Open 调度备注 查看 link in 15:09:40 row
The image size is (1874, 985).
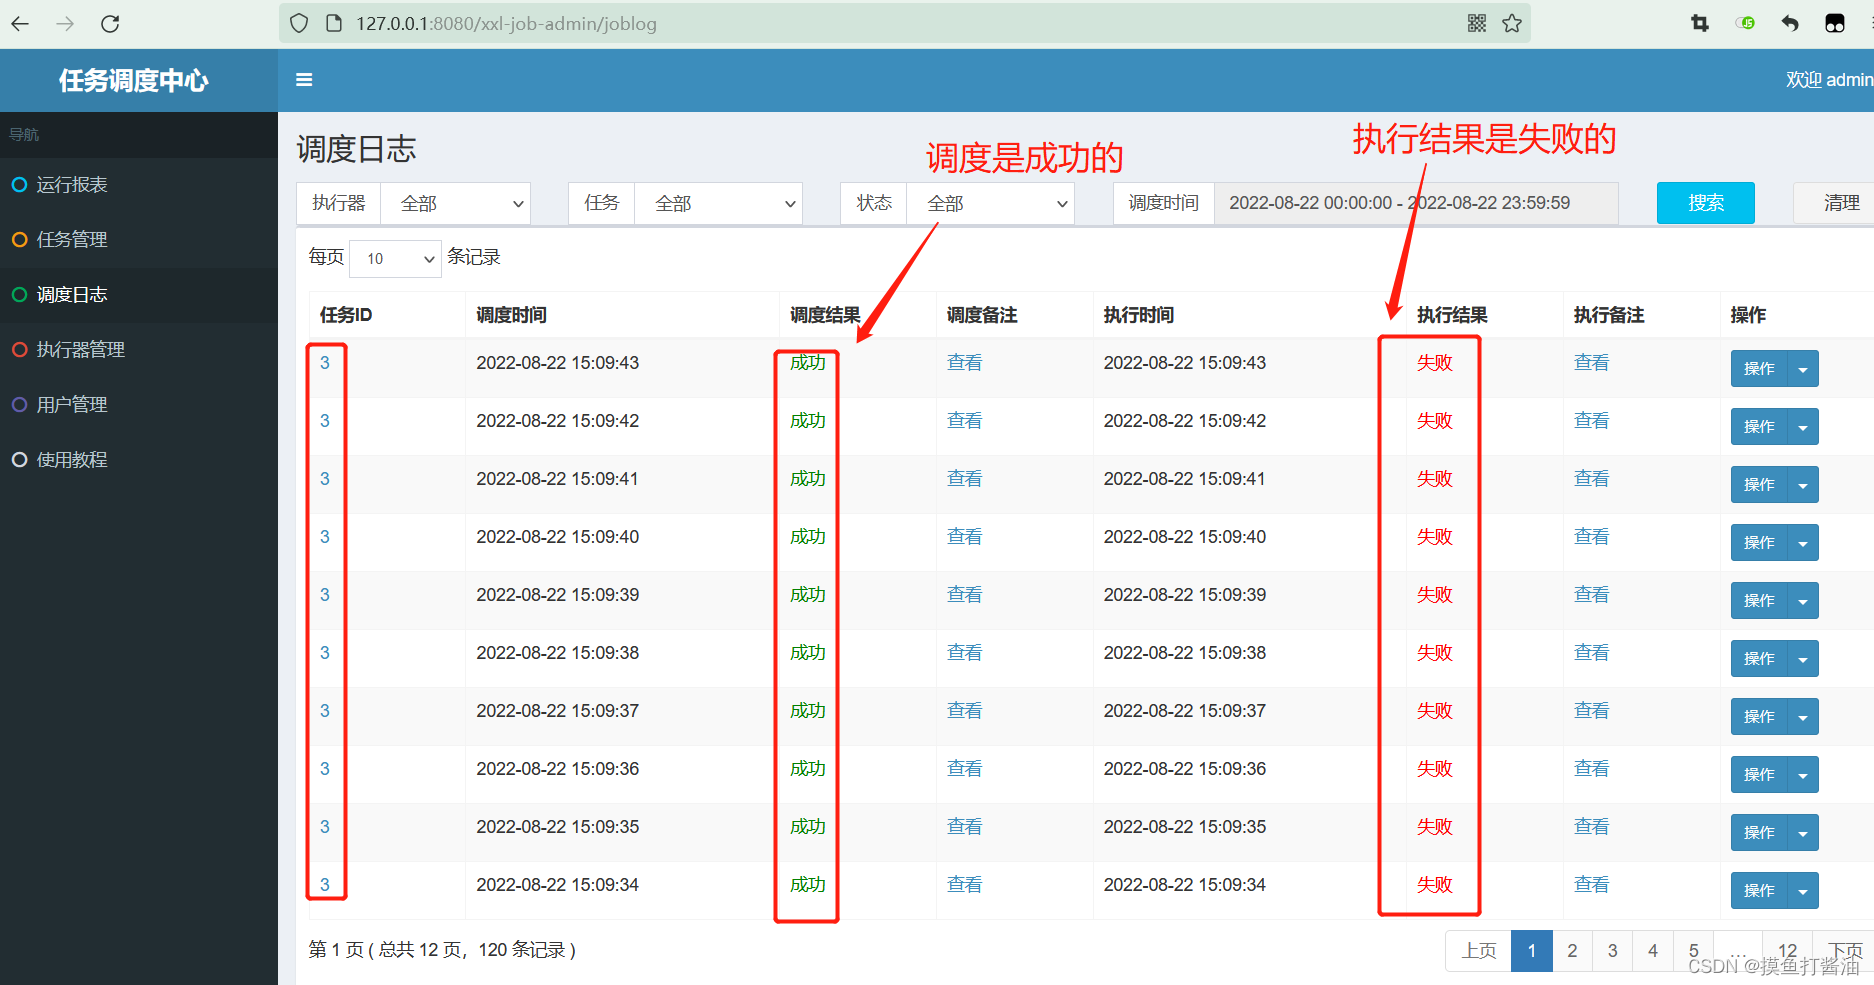(x=965, y=537)
